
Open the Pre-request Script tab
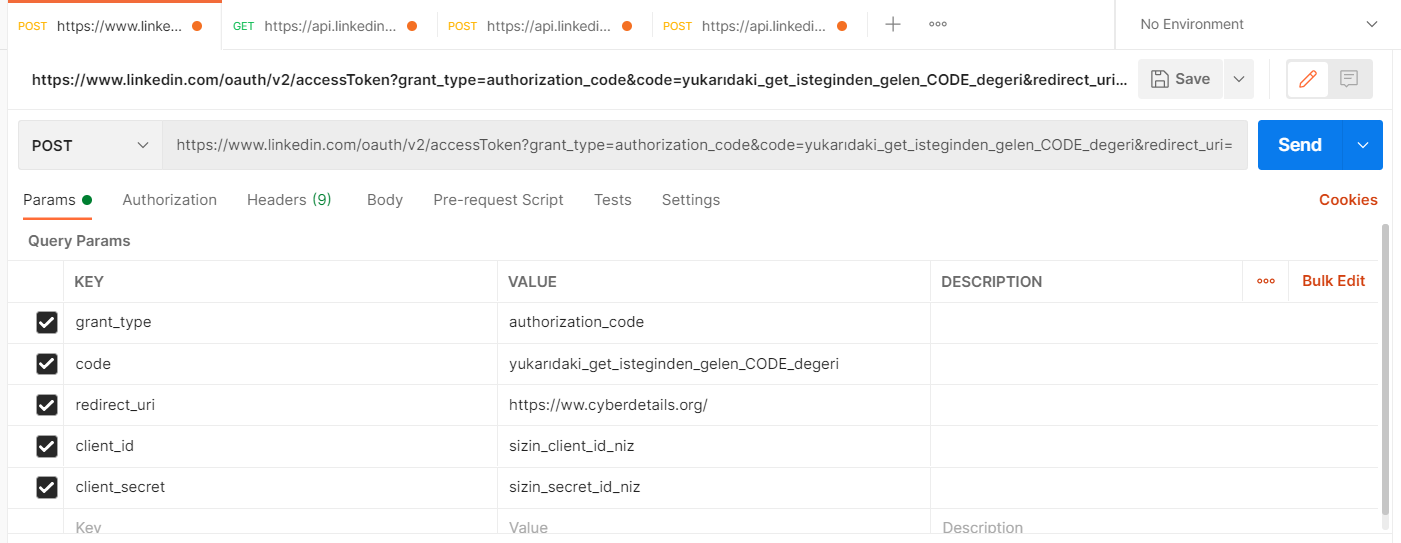498,200
